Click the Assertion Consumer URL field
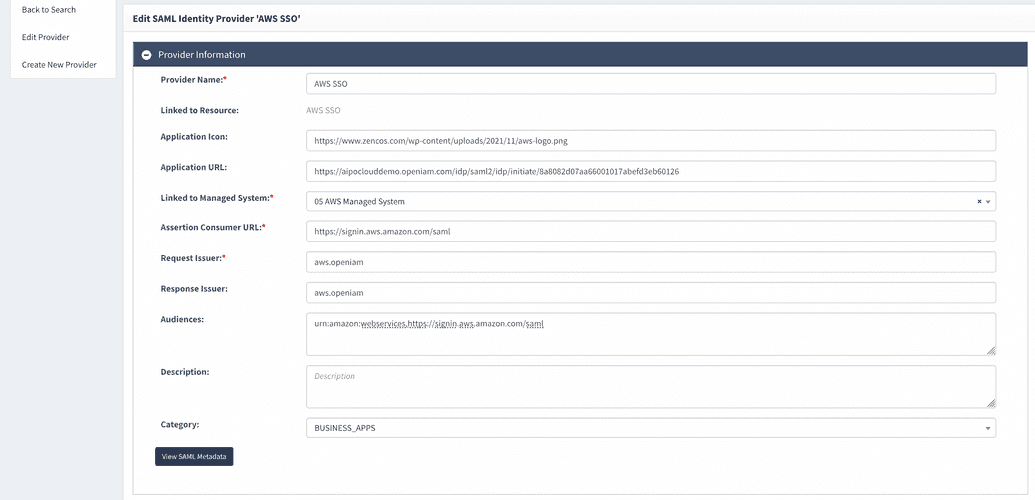 pos(651,232)
